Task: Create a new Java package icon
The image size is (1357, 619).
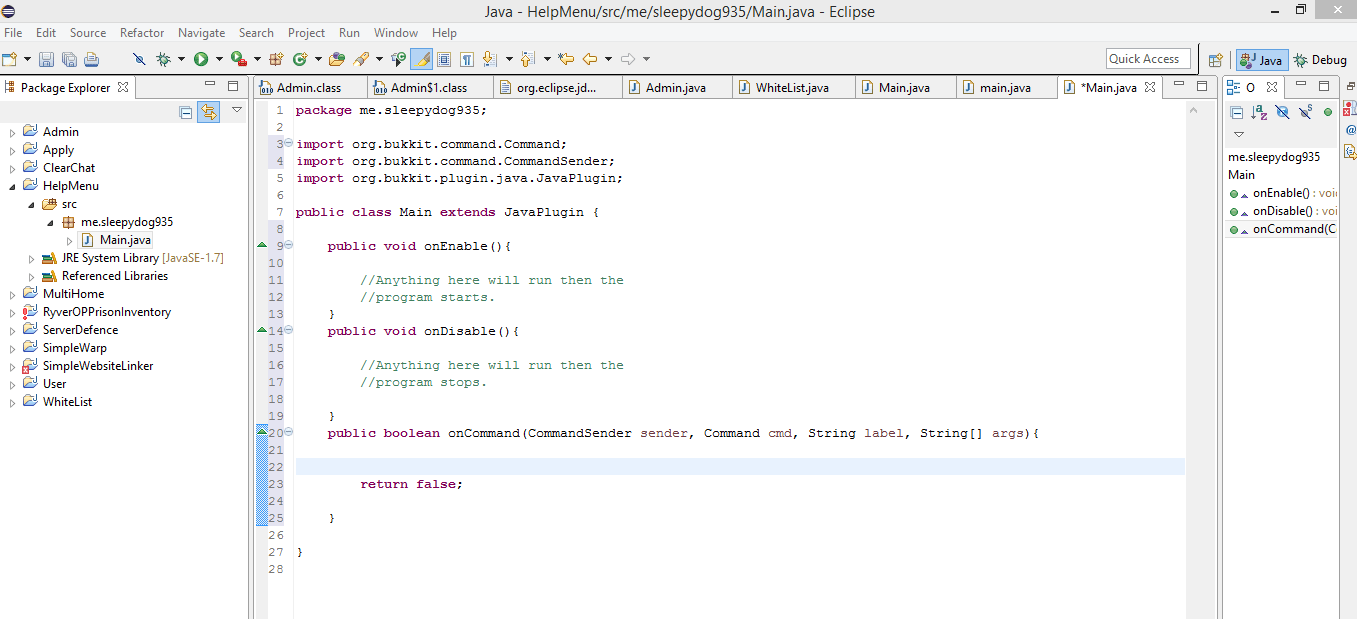Action: (x=276, y=59)
